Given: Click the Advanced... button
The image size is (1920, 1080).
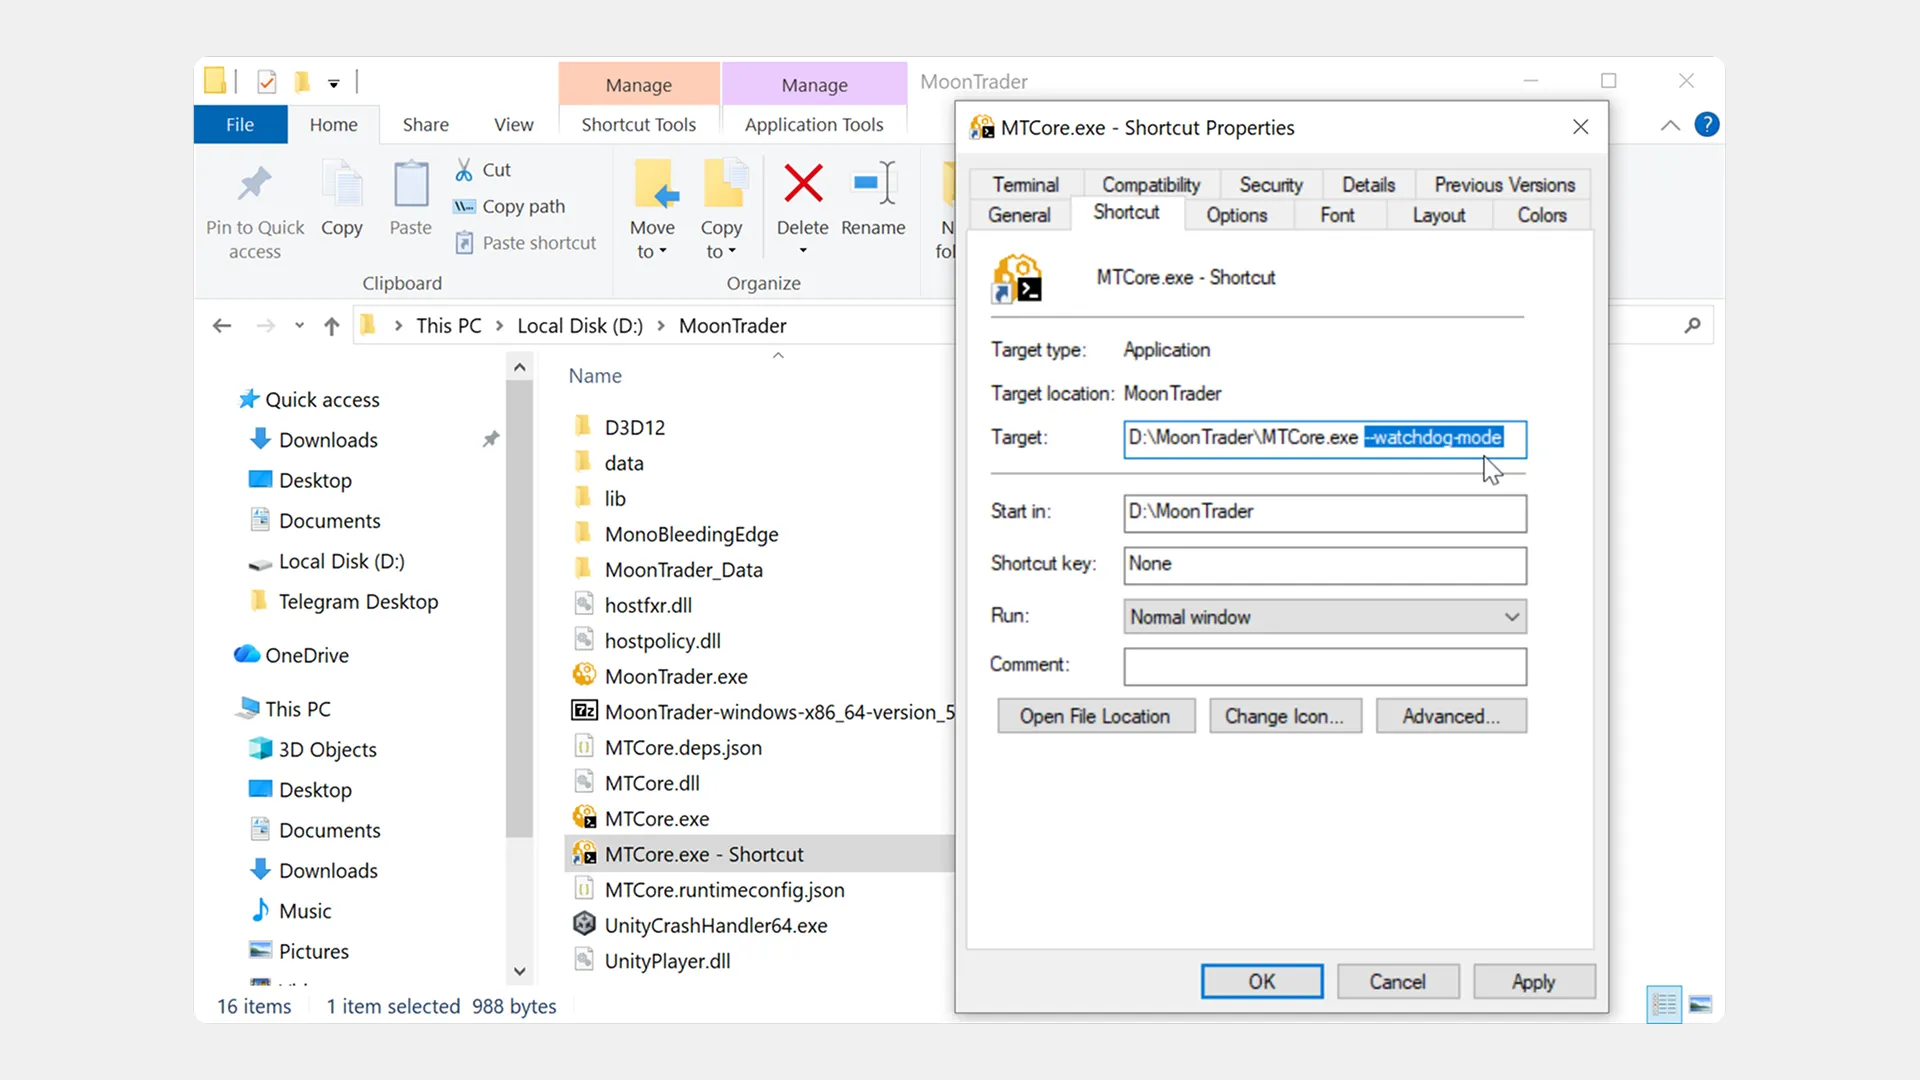Looking at the screenshot, I should pos(1450,716).
